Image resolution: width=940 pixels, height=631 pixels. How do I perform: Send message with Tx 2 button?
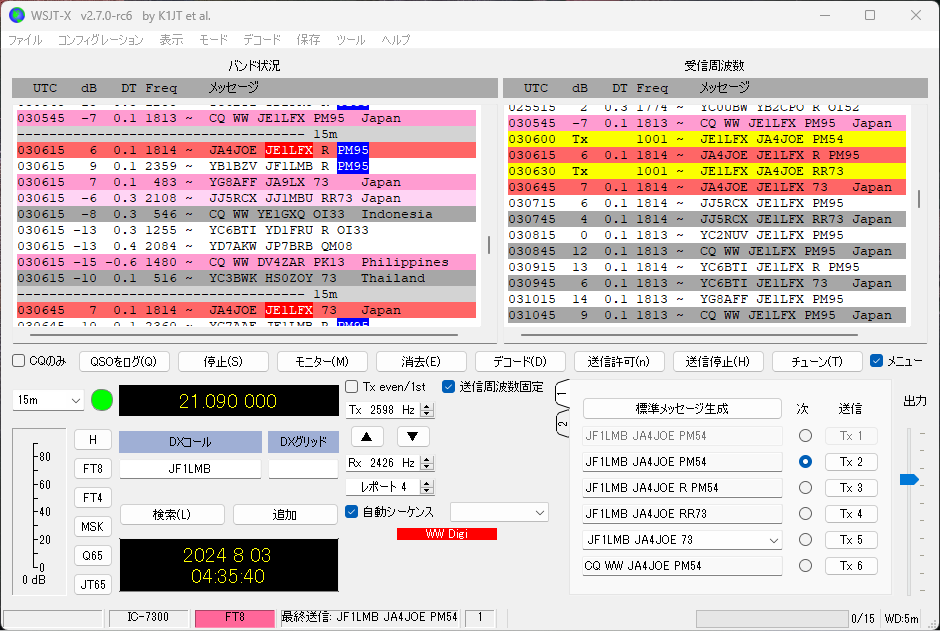click(x=851, y=461)
